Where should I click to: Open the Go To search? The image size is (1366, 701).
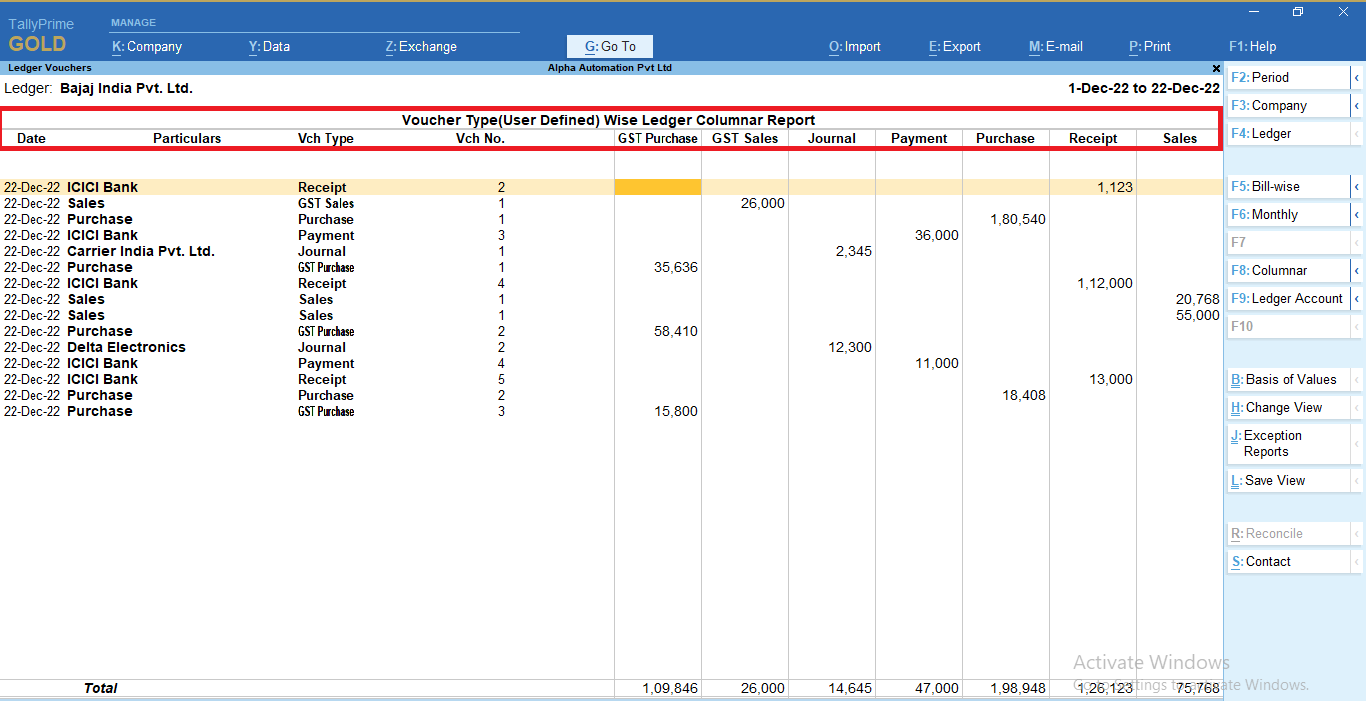click(609, 46)
